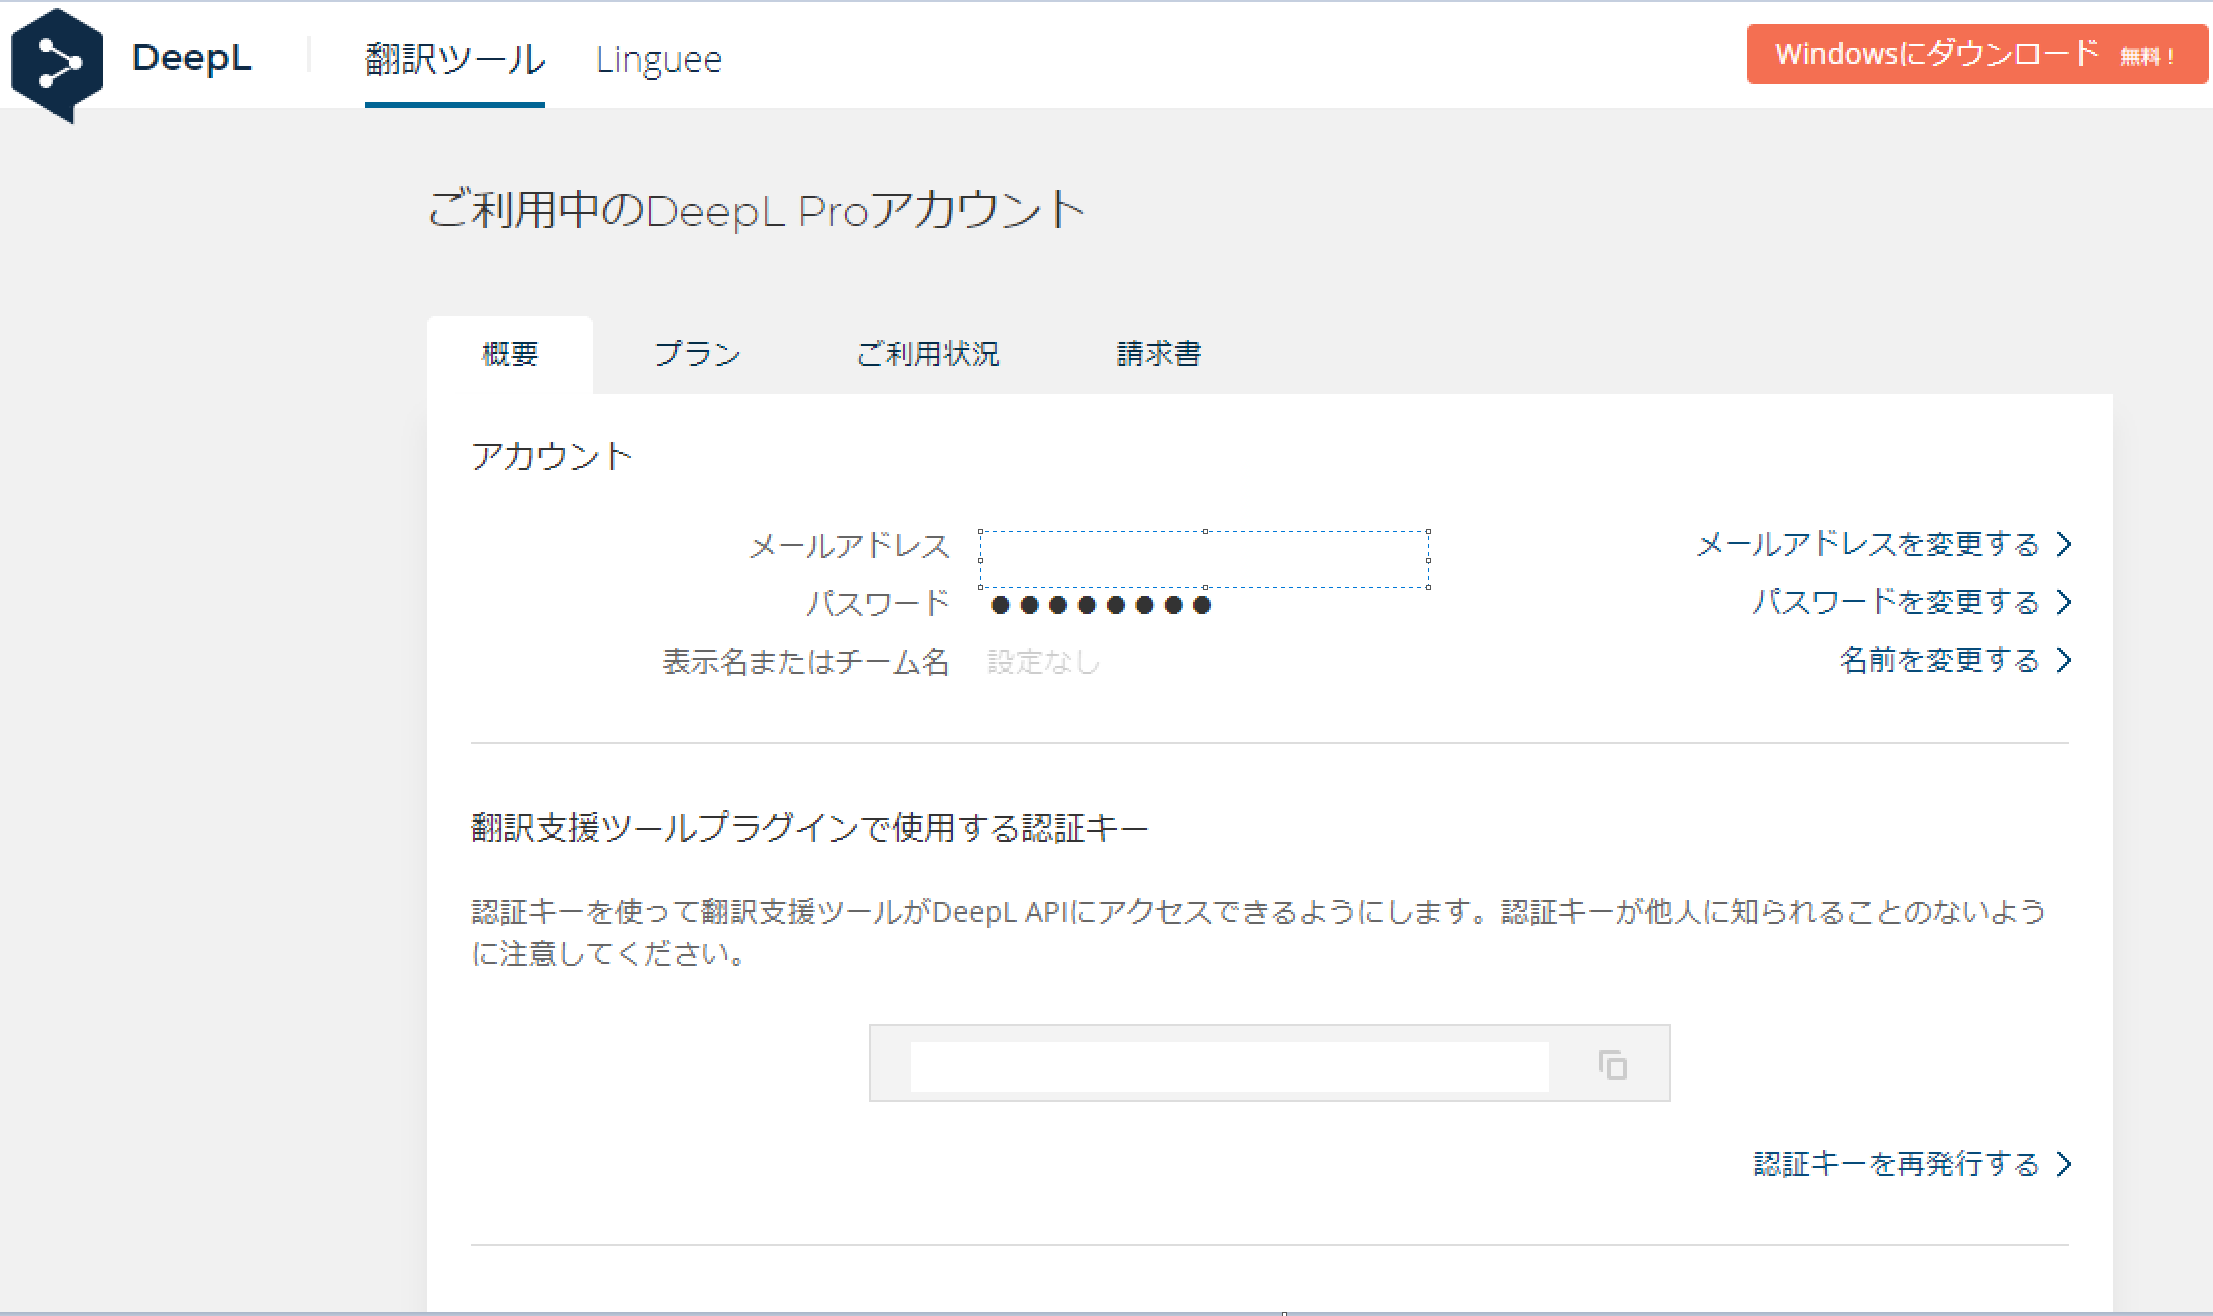This screenshot has height=1316, width=2213.
Task: Click the chevron next to 名前を変更する
Action: click(2065, 660)
